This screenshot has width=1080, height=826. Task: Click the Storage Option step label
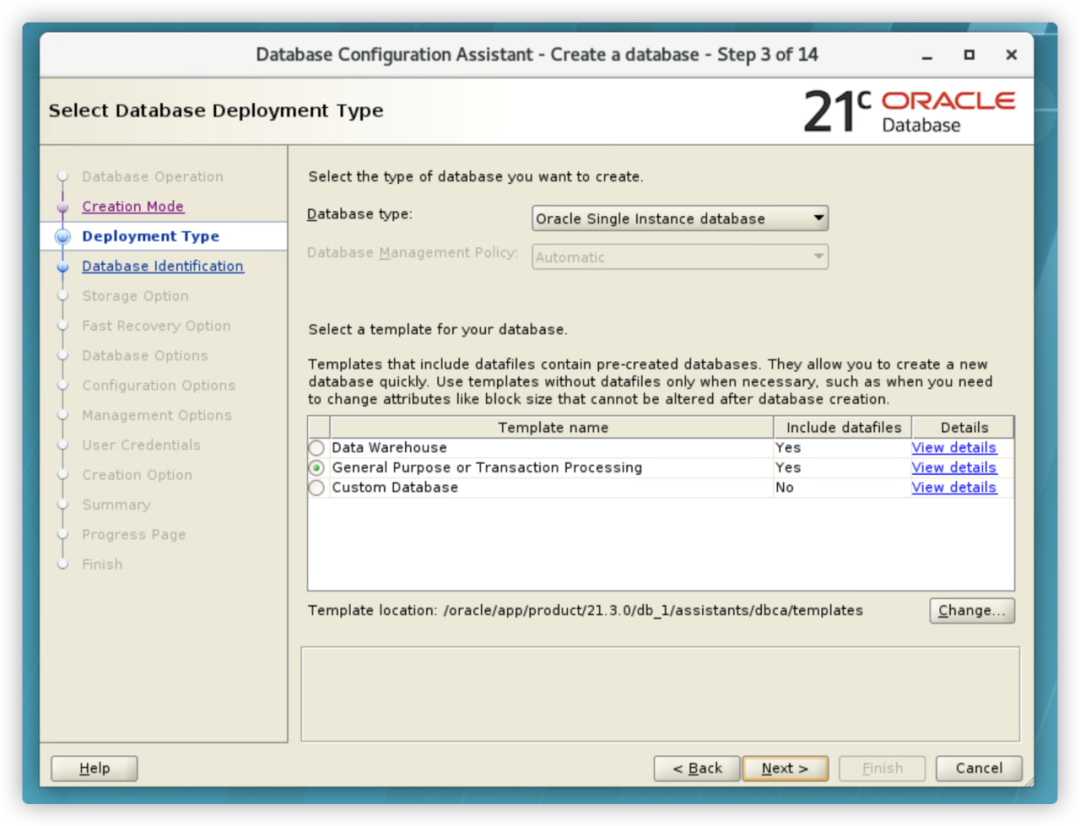pos(135,296)
